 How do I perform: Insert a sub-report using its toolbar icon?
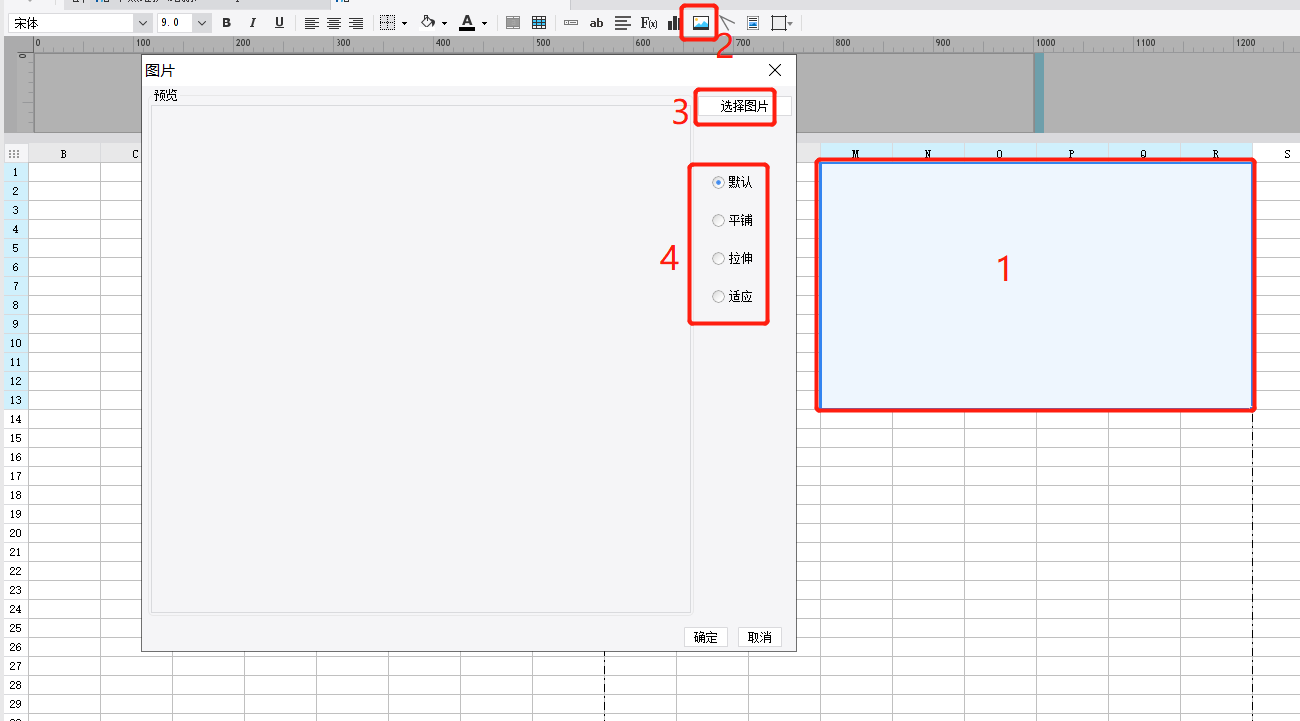click(753, 23)
